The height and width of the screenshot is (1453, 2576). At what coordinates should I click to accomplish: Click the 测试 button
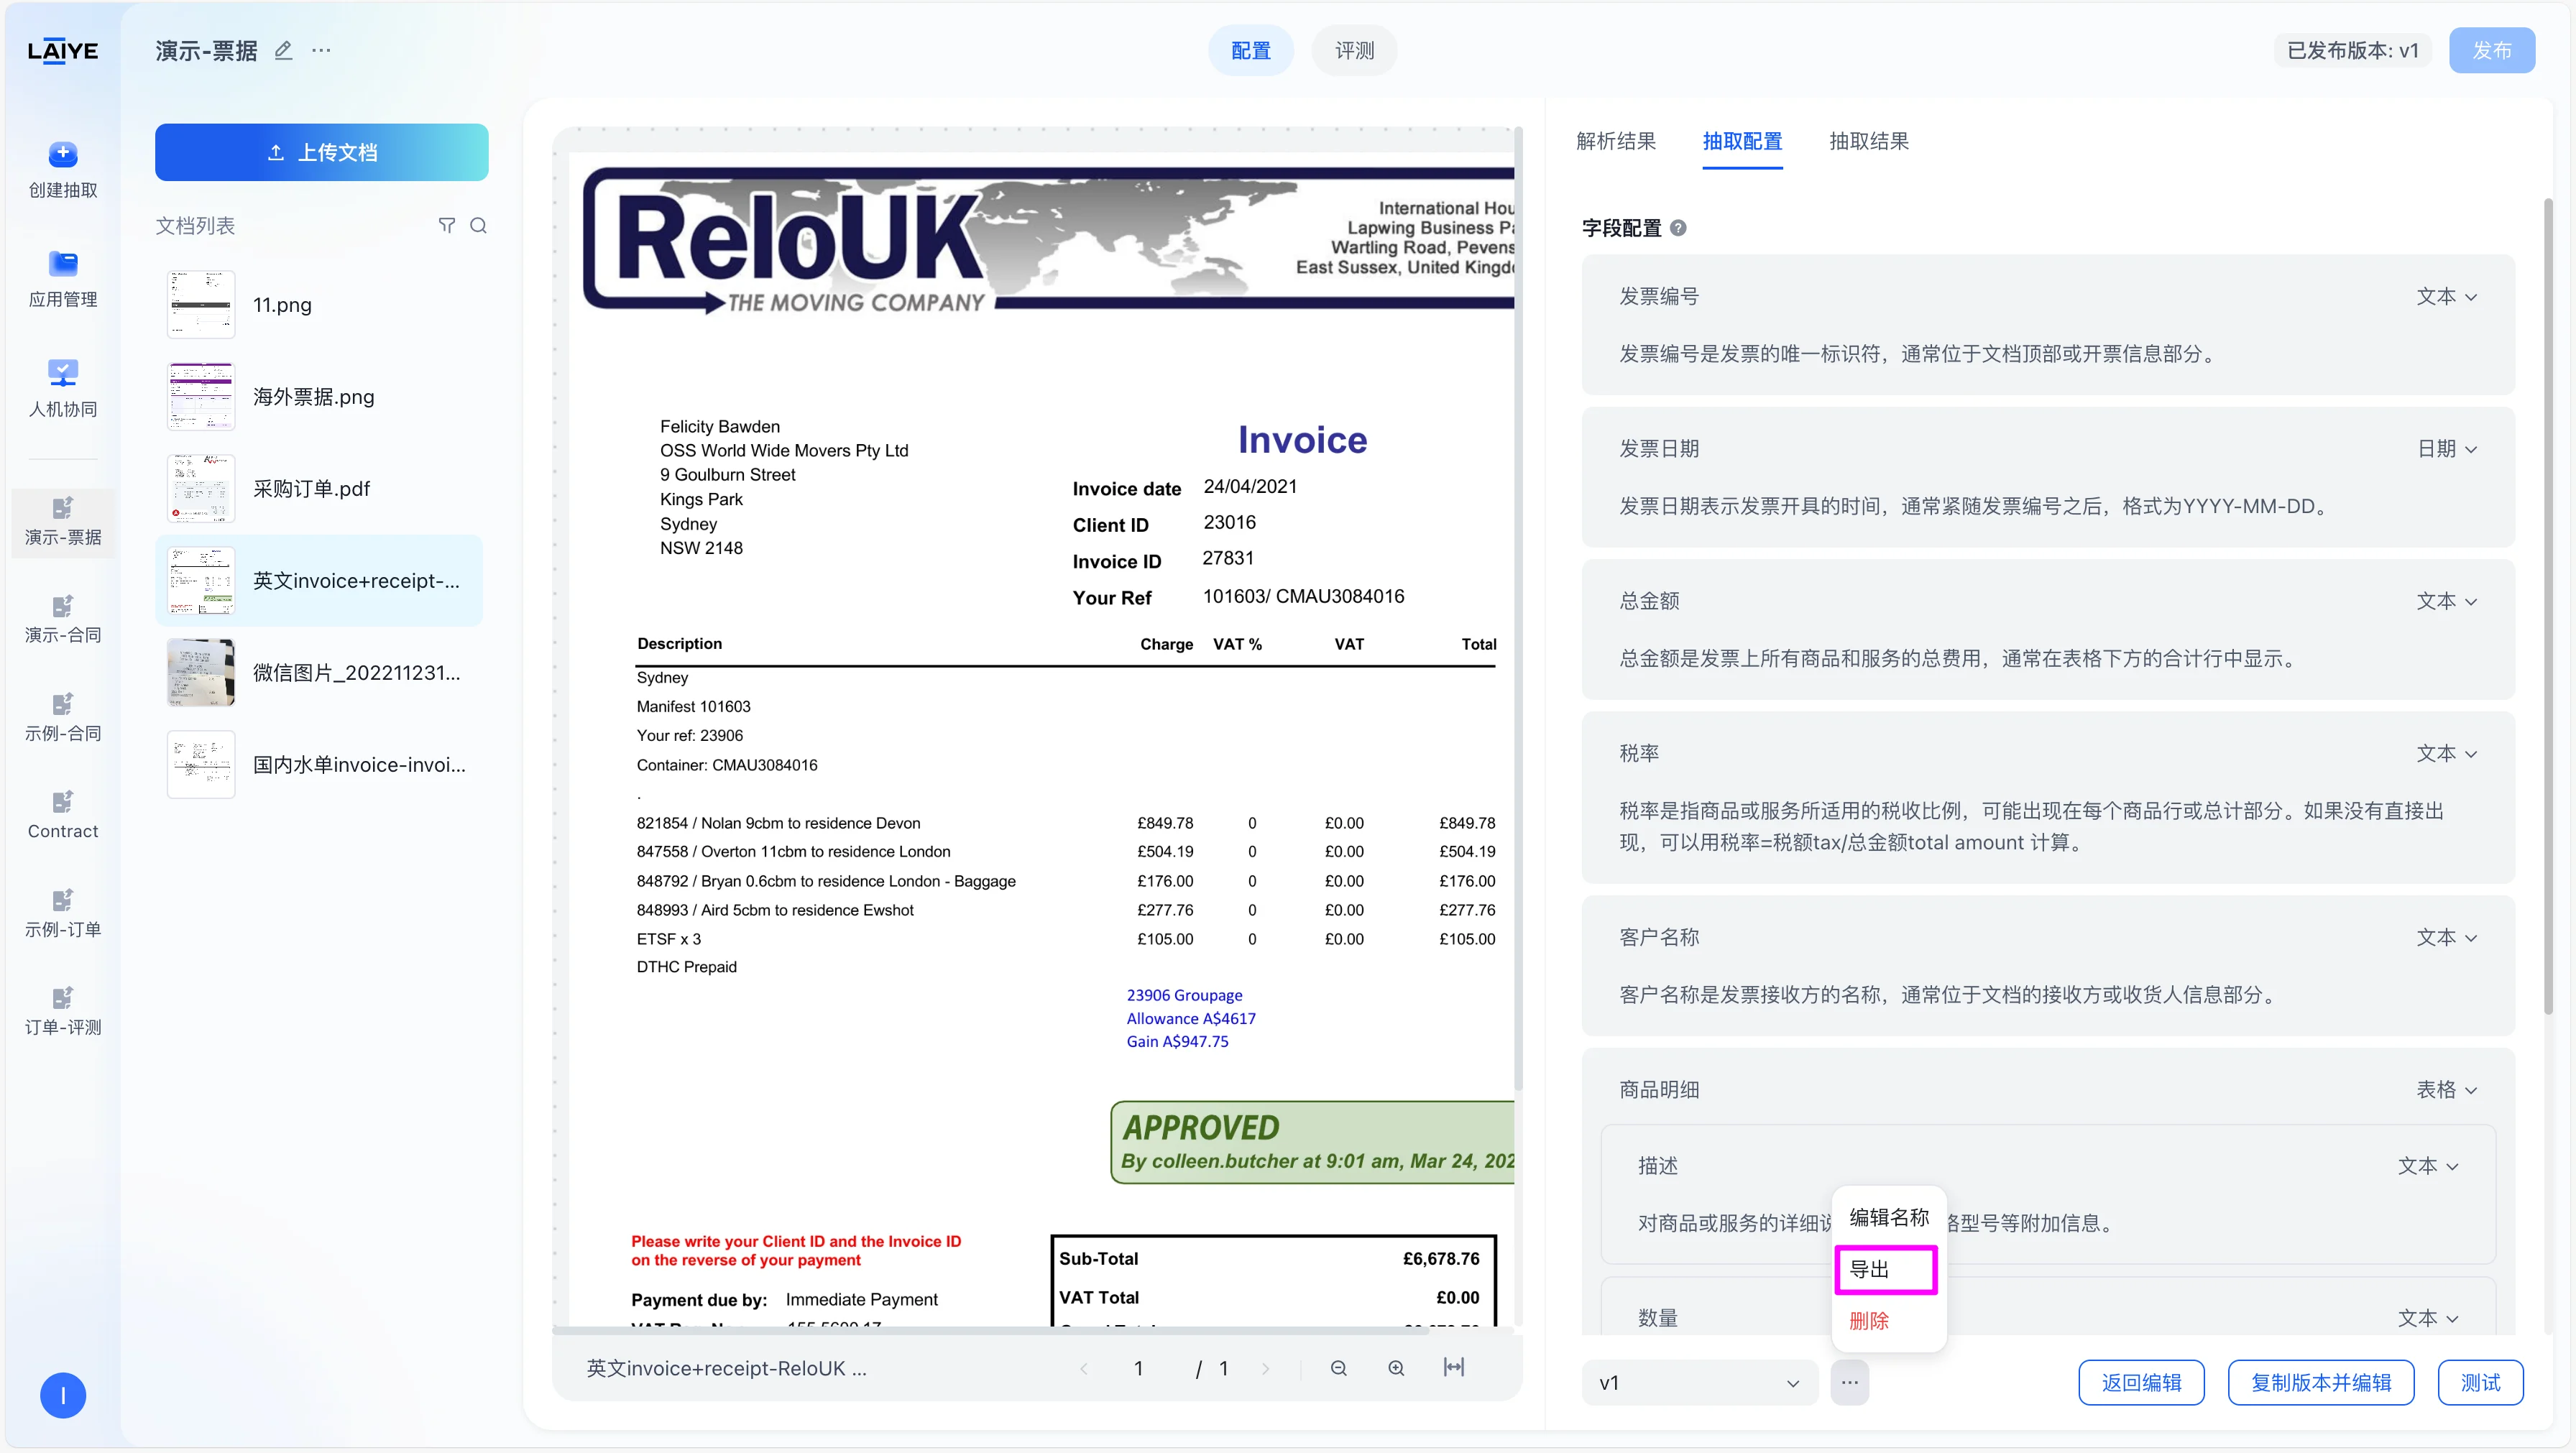(2480, 1382)
